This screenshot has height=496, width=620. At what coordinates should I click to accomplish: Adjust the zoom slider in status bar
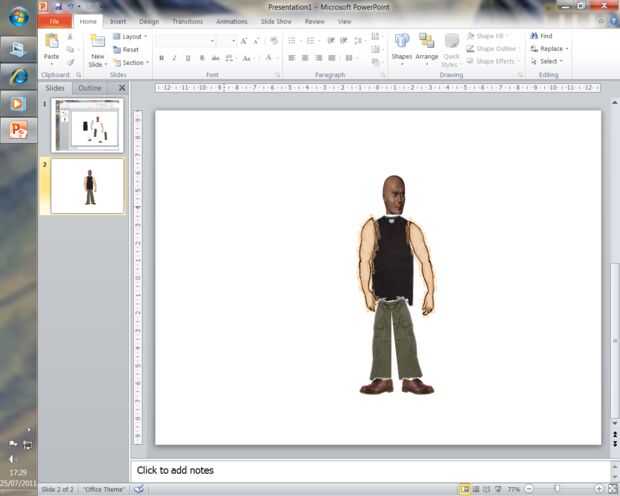coord(556,488)
